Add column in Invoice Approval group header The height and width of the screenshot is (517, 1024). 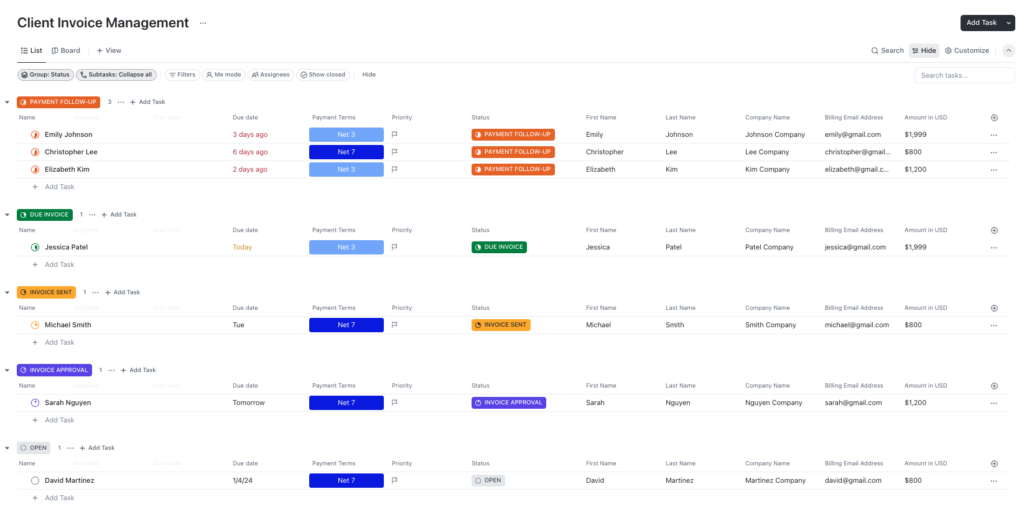click(x=994, y=386)
